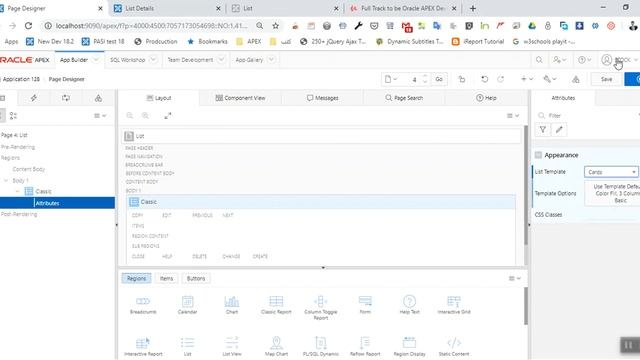Collapse the Body 1 tree node
This screenshot has height=360, width=640.
pyautogui.click(x=6, y=180)
